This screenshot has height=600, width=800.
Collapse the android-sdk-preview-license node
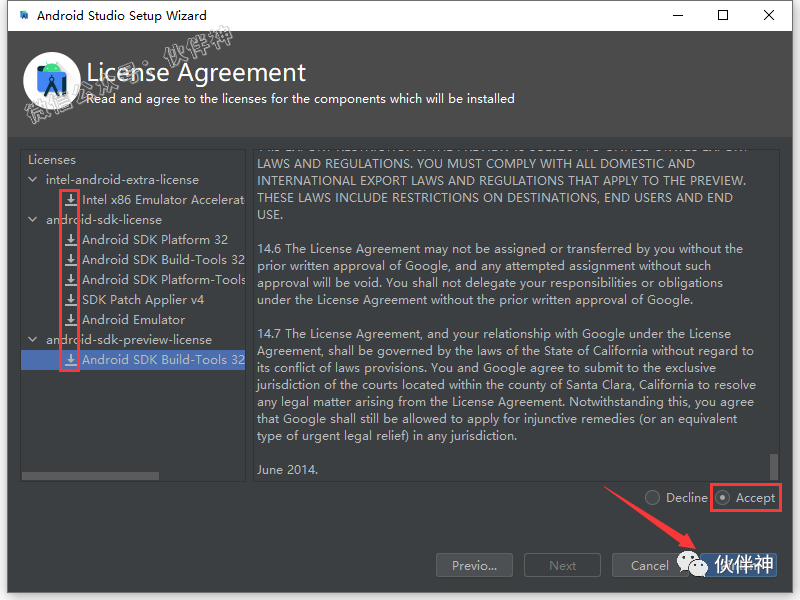tap(33, 339)
